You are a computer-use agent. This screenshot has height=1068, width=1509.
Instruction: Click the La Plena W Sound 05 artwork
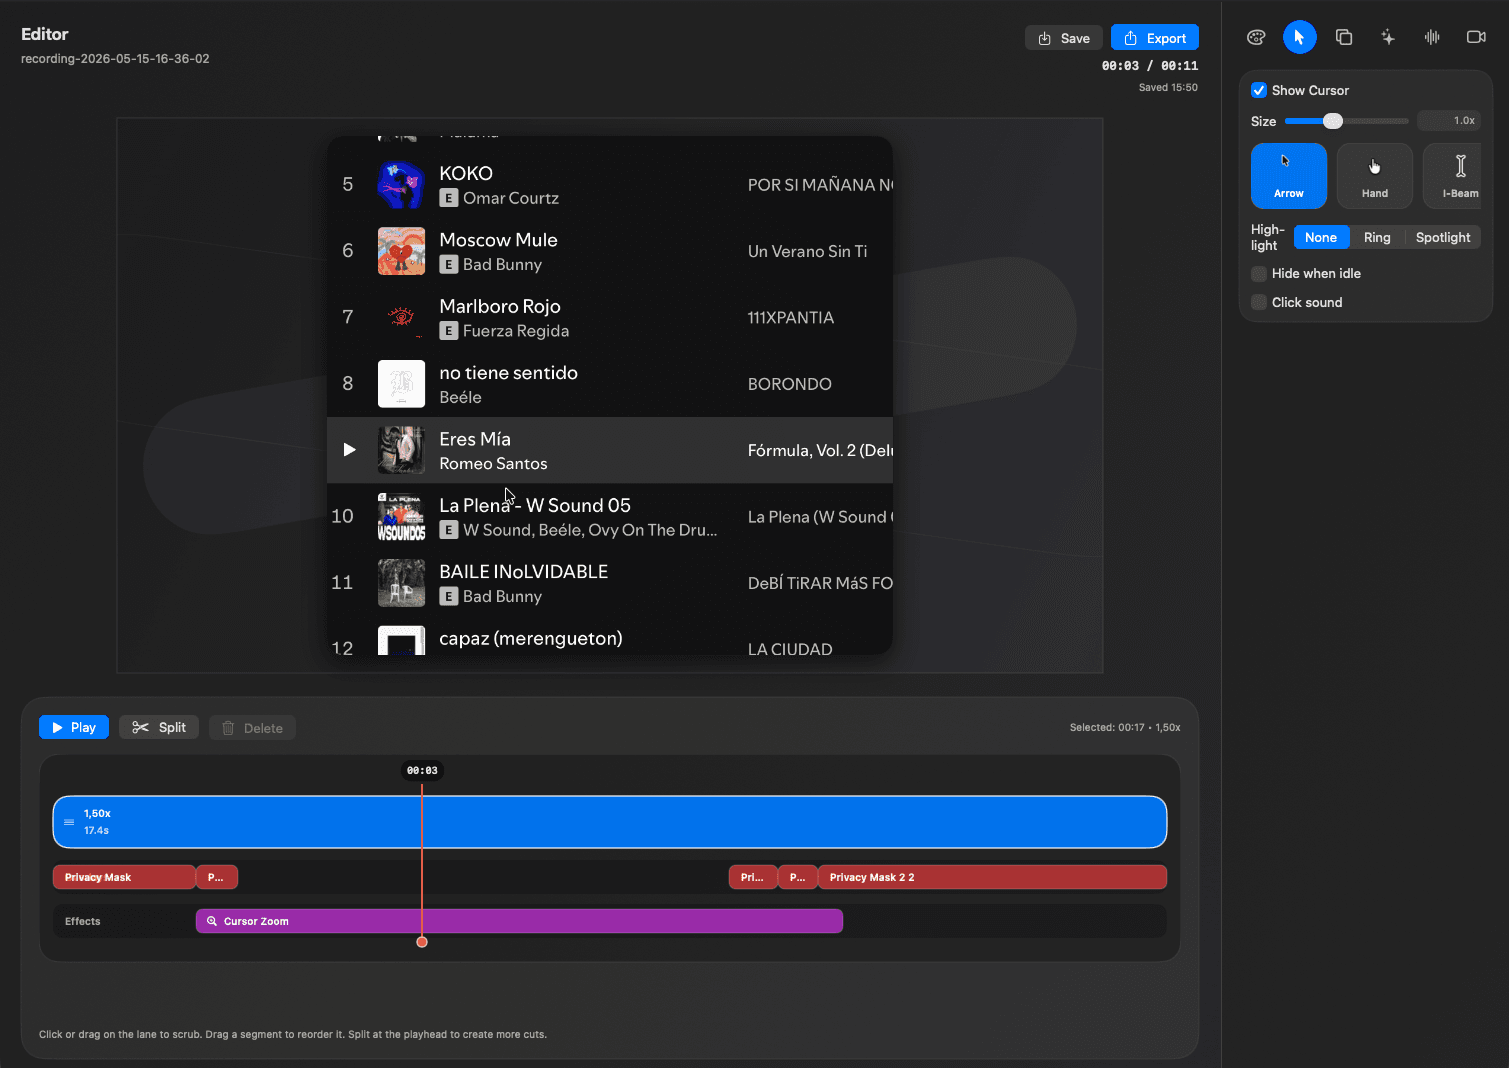pos(401,516)
